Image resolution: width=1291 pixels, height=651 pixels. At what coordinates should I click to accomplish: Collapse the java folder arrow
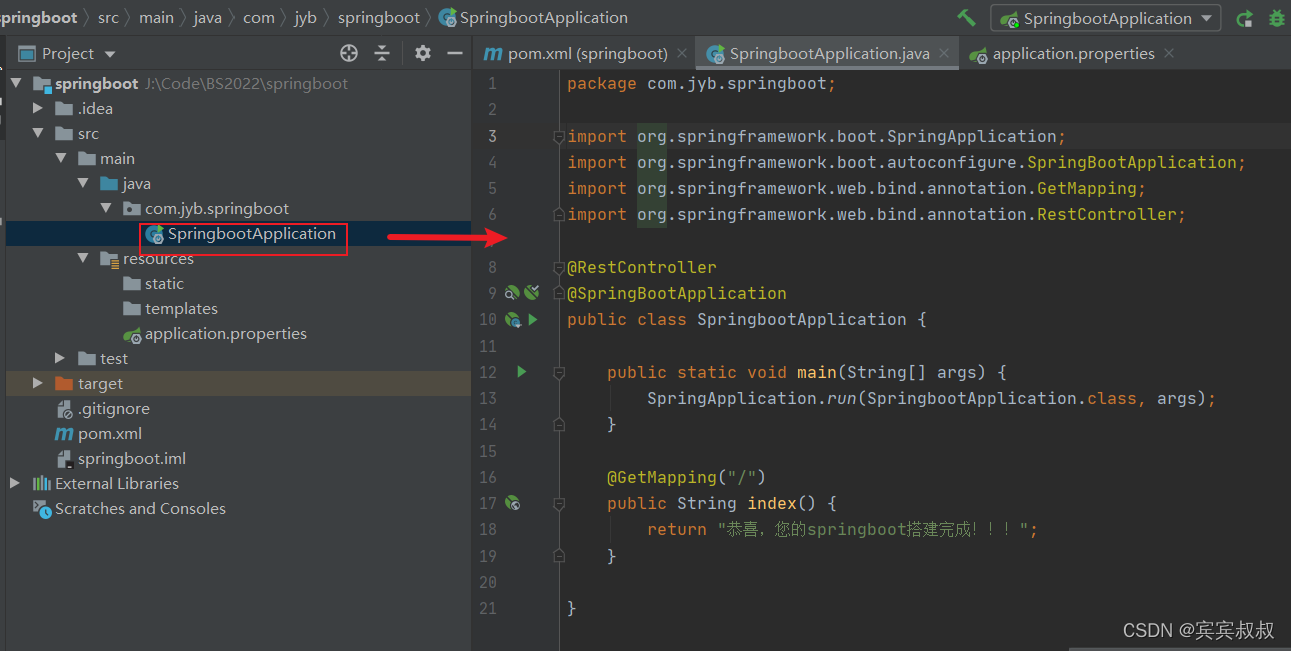(83, 183)
